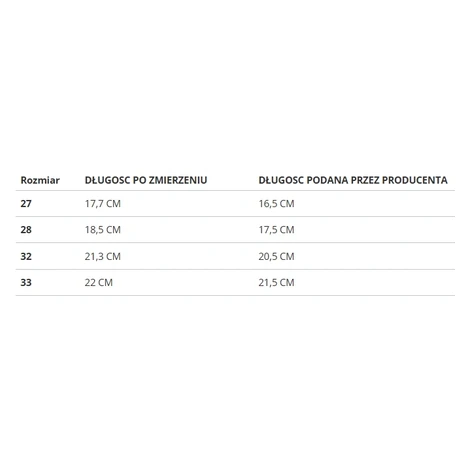Click the 21,3 CM measured value
The width and height of the screenshot is (470, 470).
pos(103,256)
